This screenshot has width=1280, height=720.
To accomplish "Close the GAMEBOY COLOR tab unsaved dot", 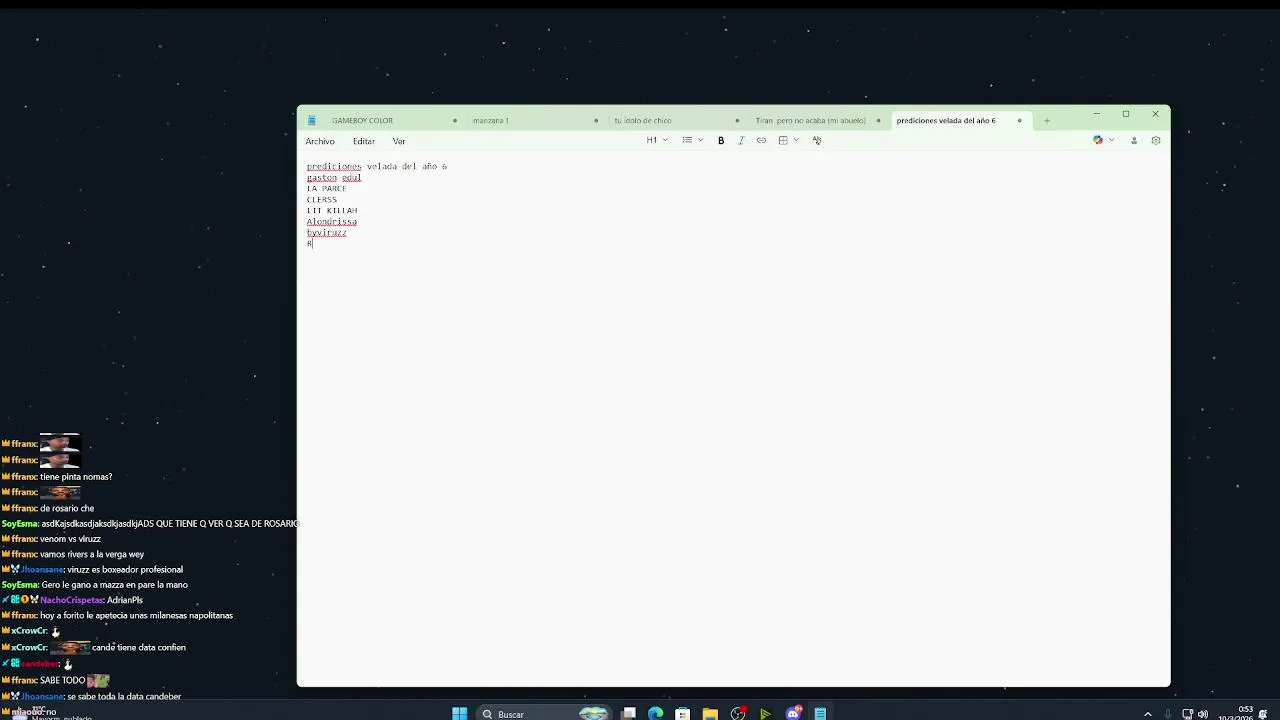I will (455, 121).
